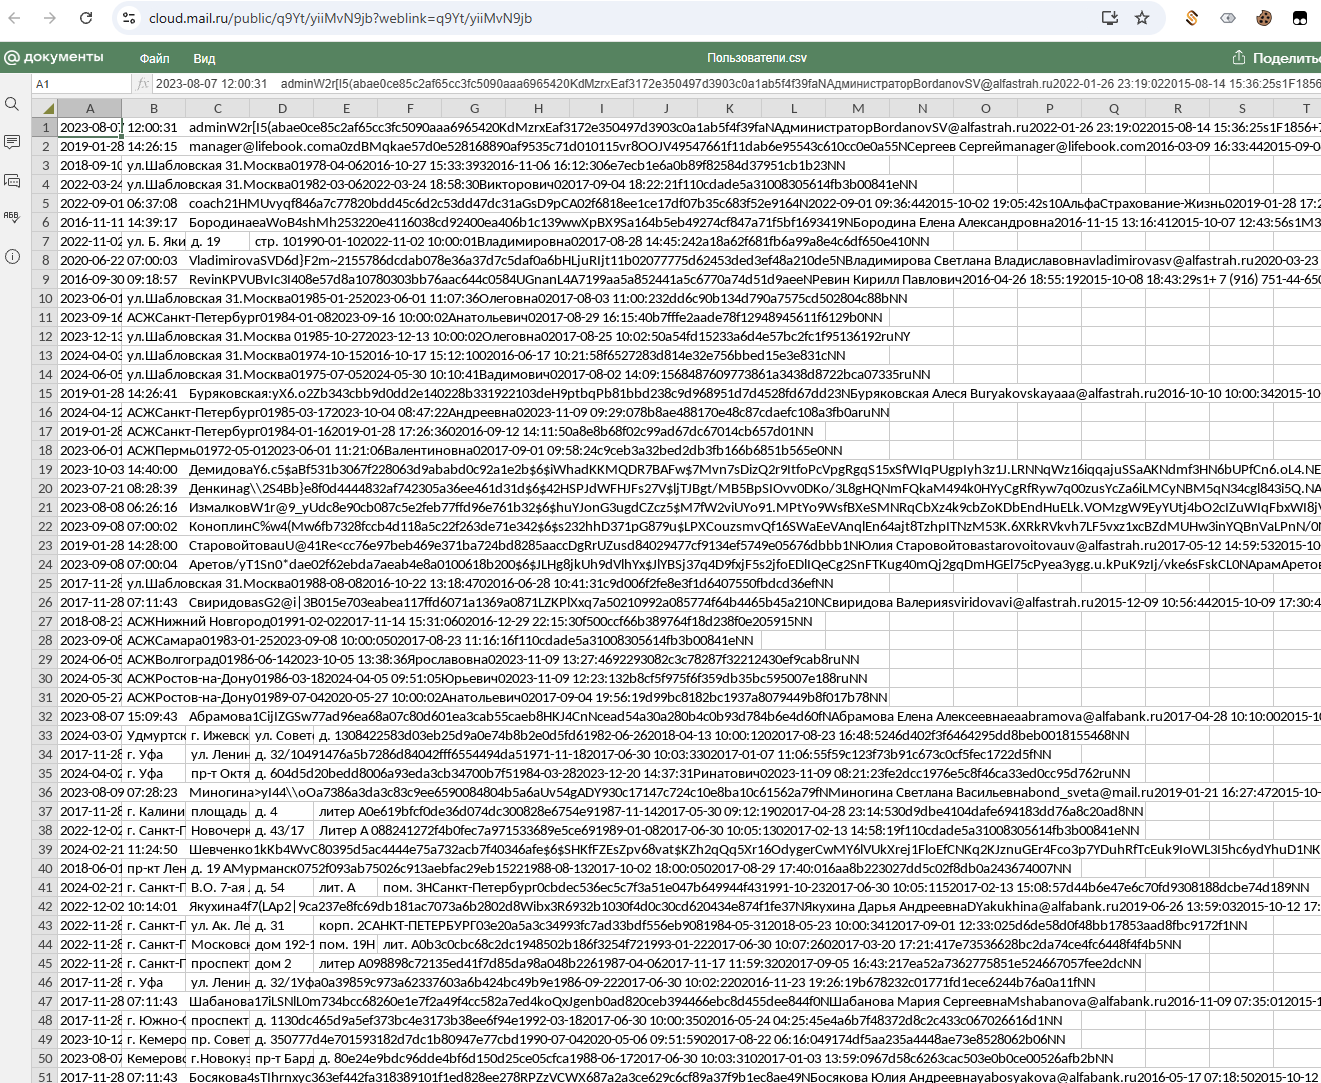Viewport: 1321px width, 1083px height.
Task: Open the grey eye extension icon
Action: tap(1228, 18)
